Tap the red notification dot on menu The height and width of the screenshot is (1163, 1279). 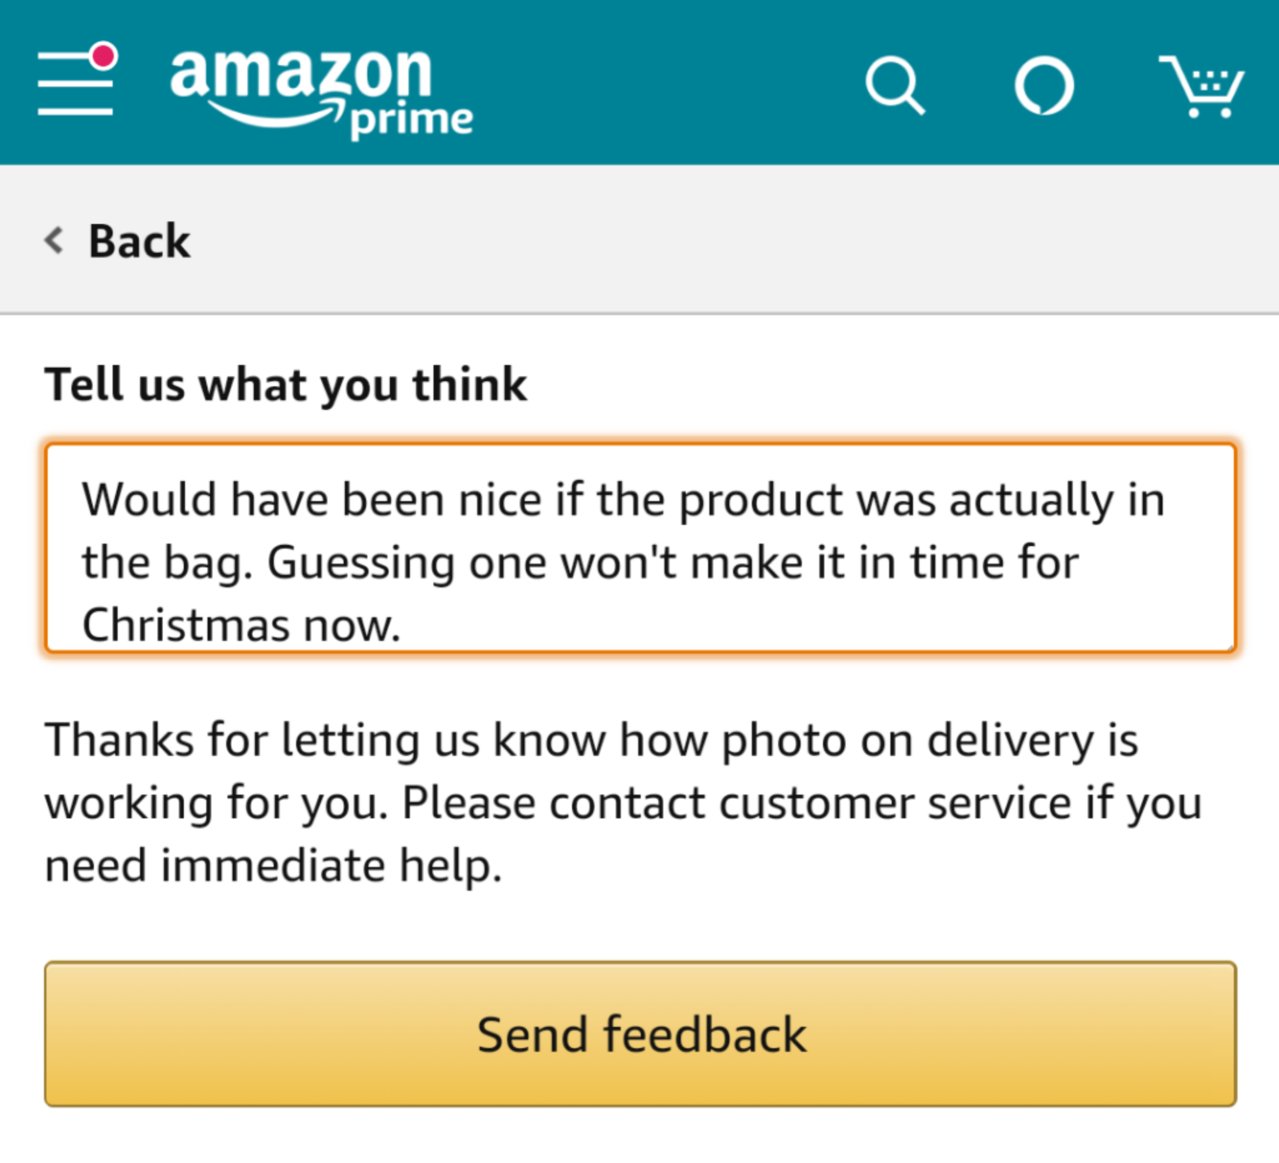pyautogui.click(x=104, y=56)
